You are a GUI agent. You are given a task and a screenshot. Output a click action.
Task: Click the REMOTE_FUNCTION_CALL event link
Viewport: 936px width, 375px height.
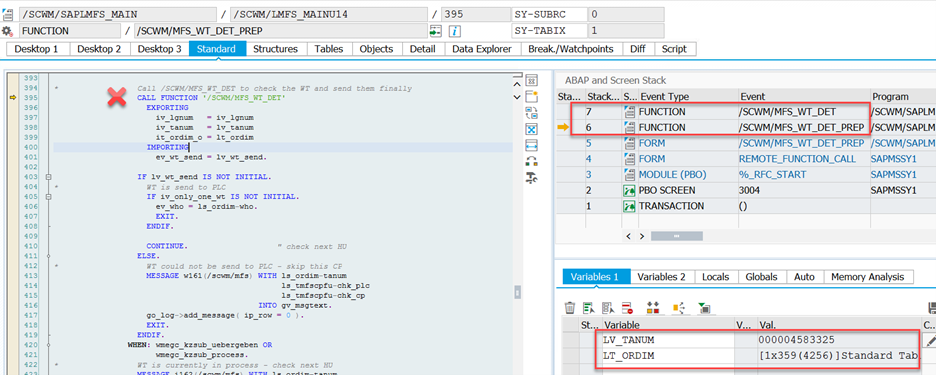point(798,159)
